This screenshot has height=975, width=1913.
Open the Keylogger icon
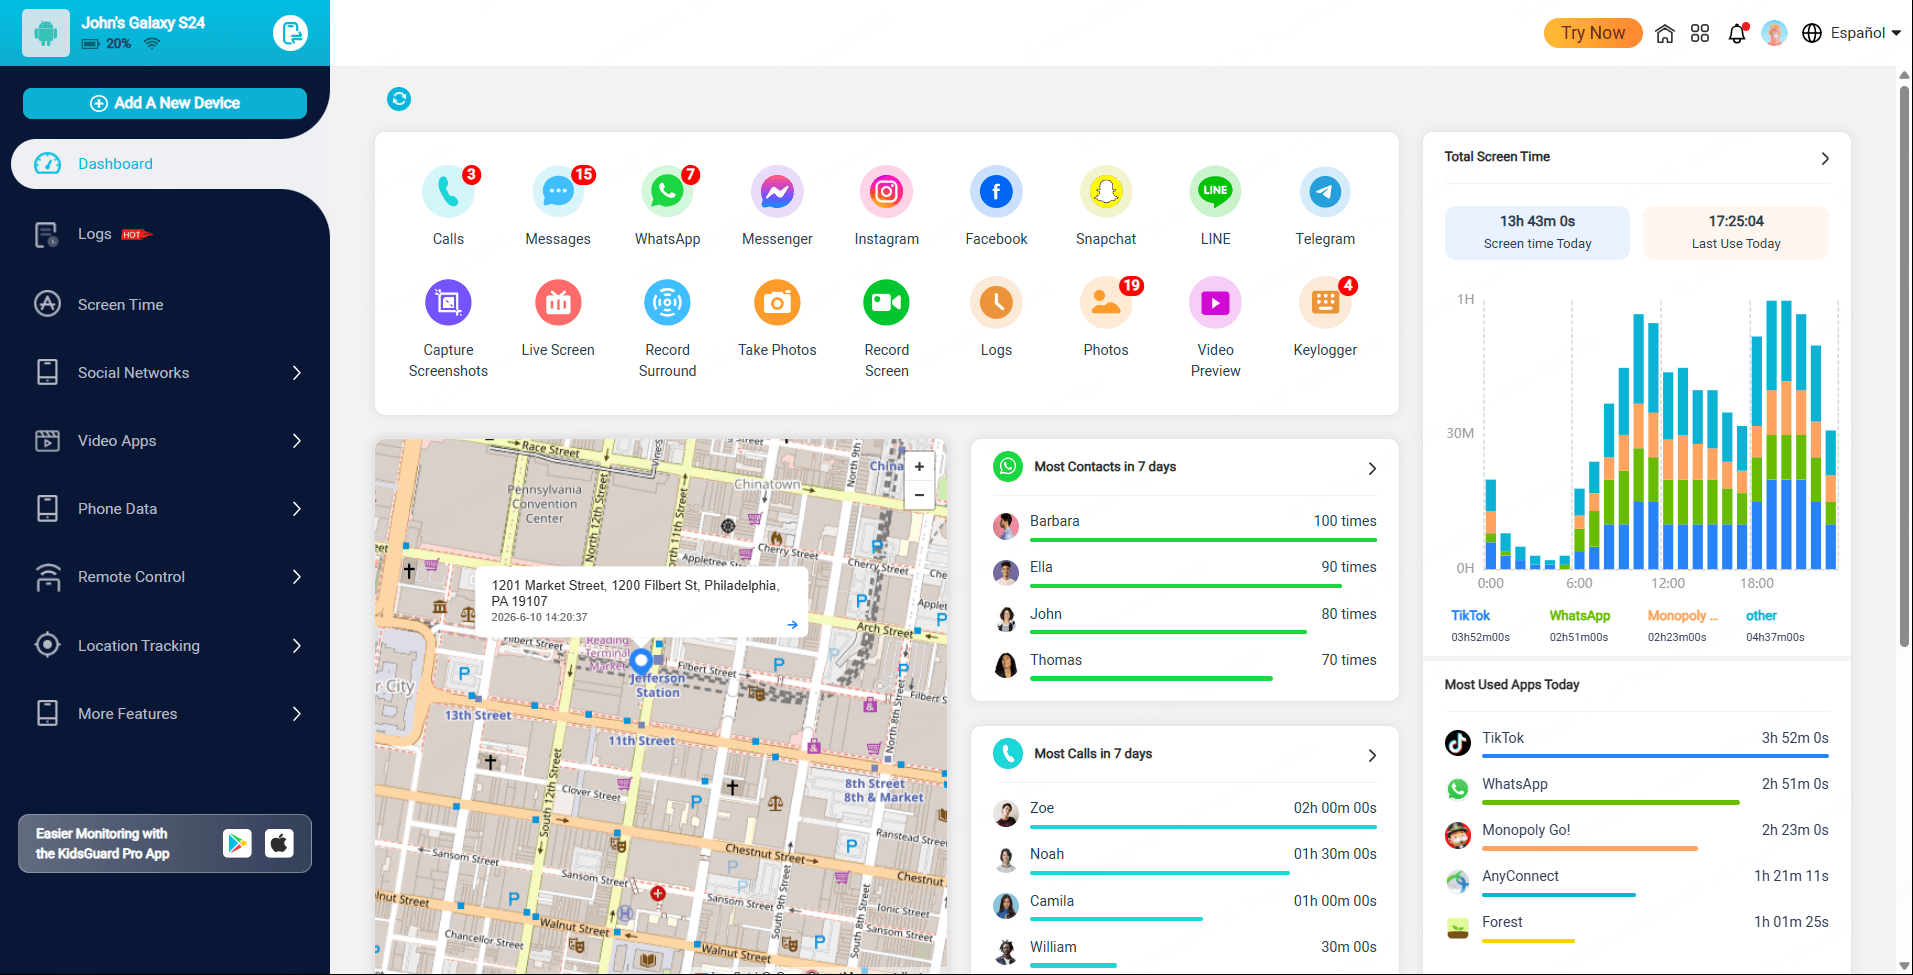[x=1325, y=303]
